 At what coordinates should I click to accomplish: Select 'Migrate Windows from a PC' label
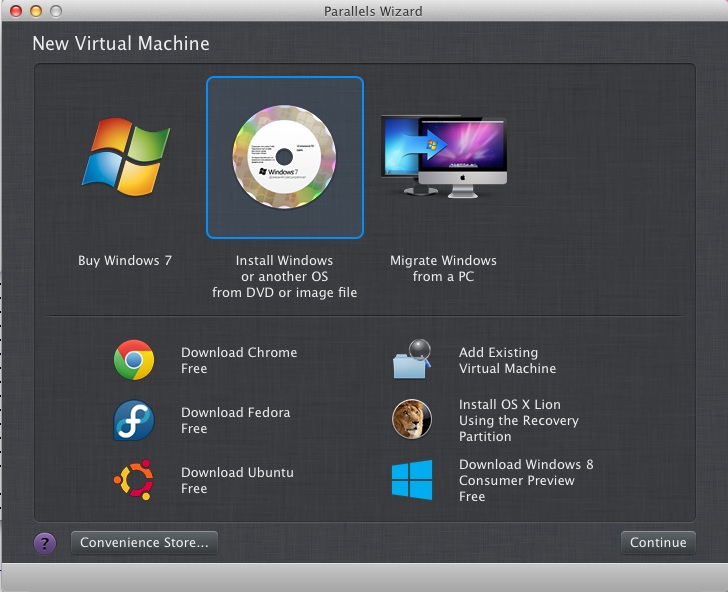tap(443, 268)
